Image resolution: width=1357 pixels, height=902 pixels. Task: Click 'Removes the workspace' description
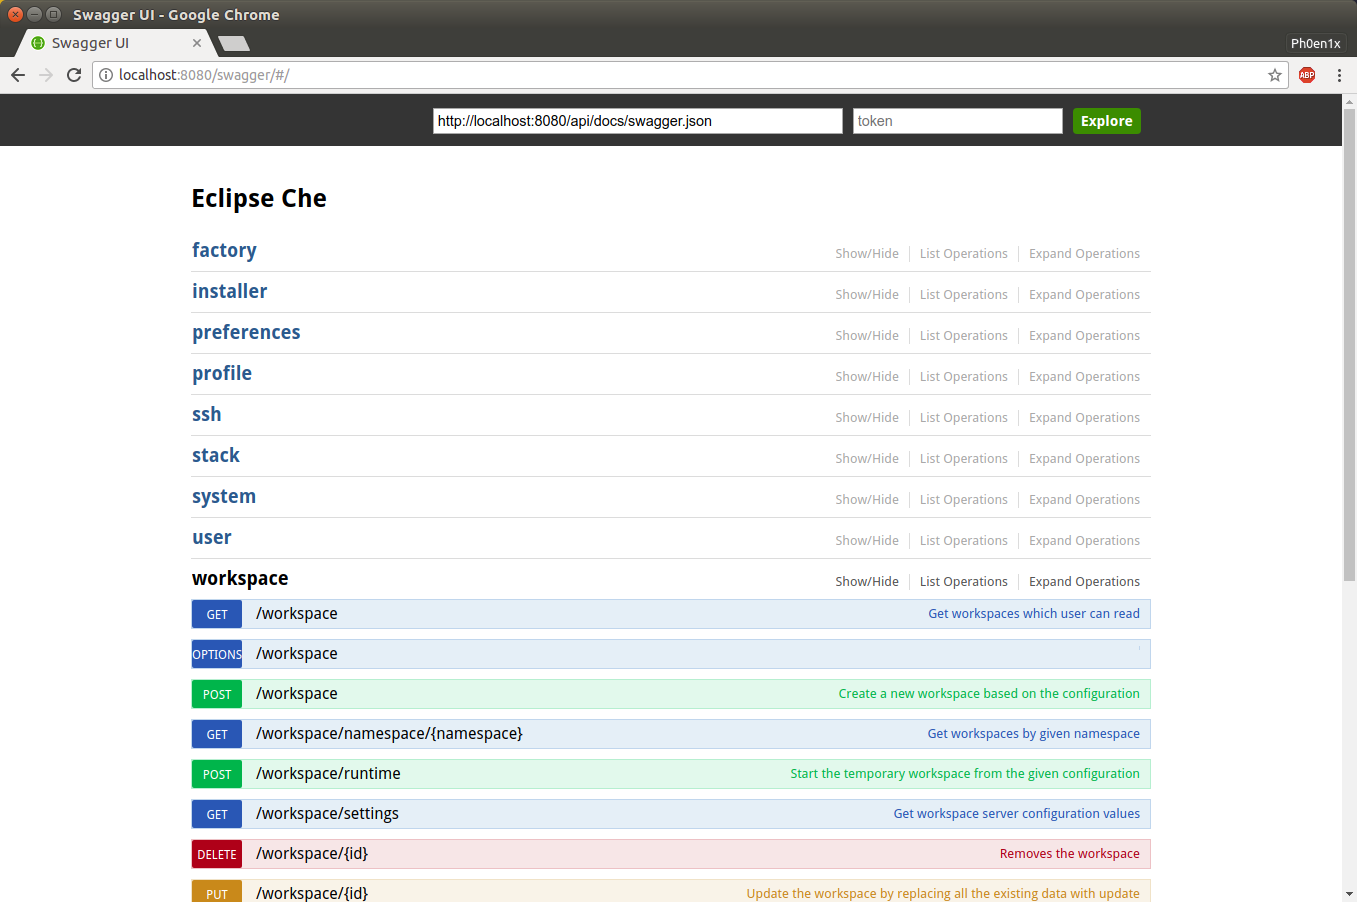(1069, 854)
